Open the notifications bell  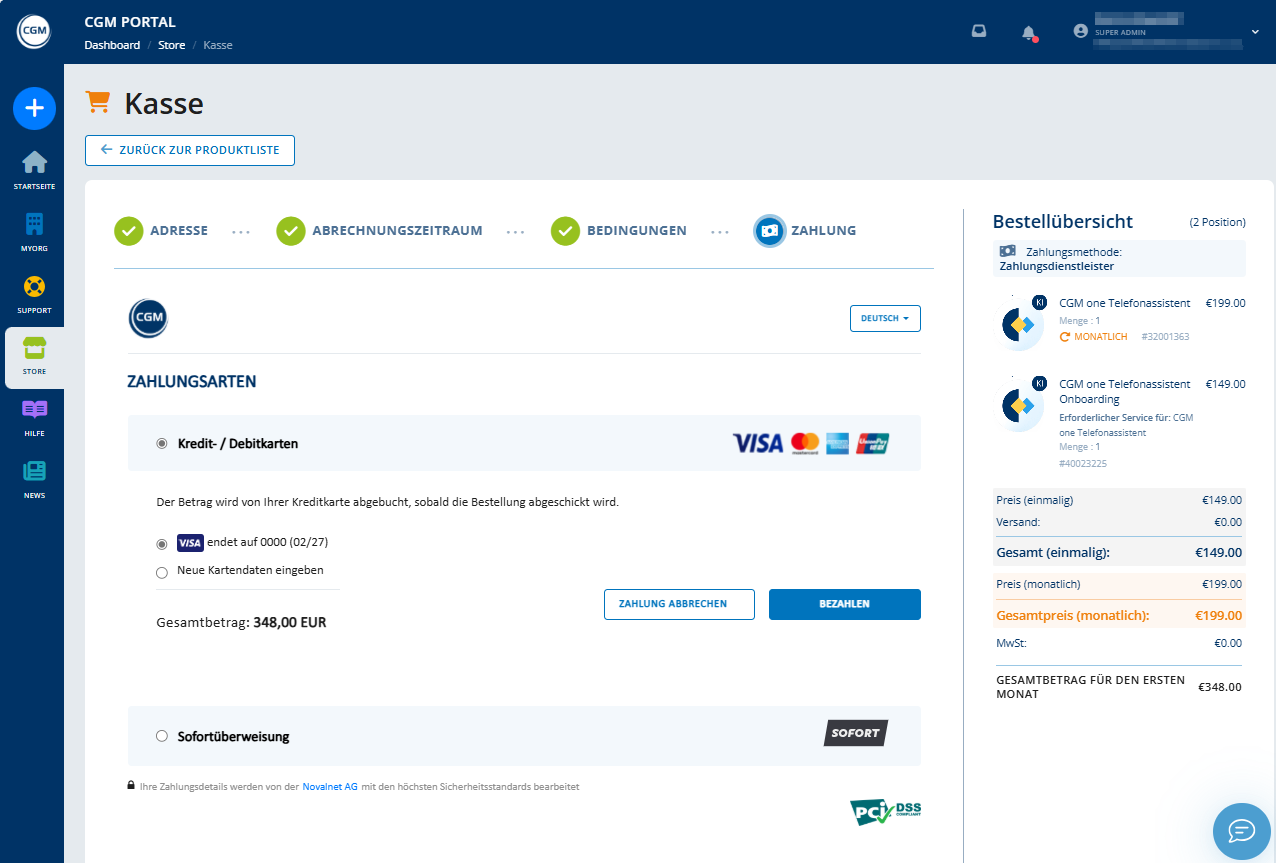pyautogui.click(x=1029, y=31)
